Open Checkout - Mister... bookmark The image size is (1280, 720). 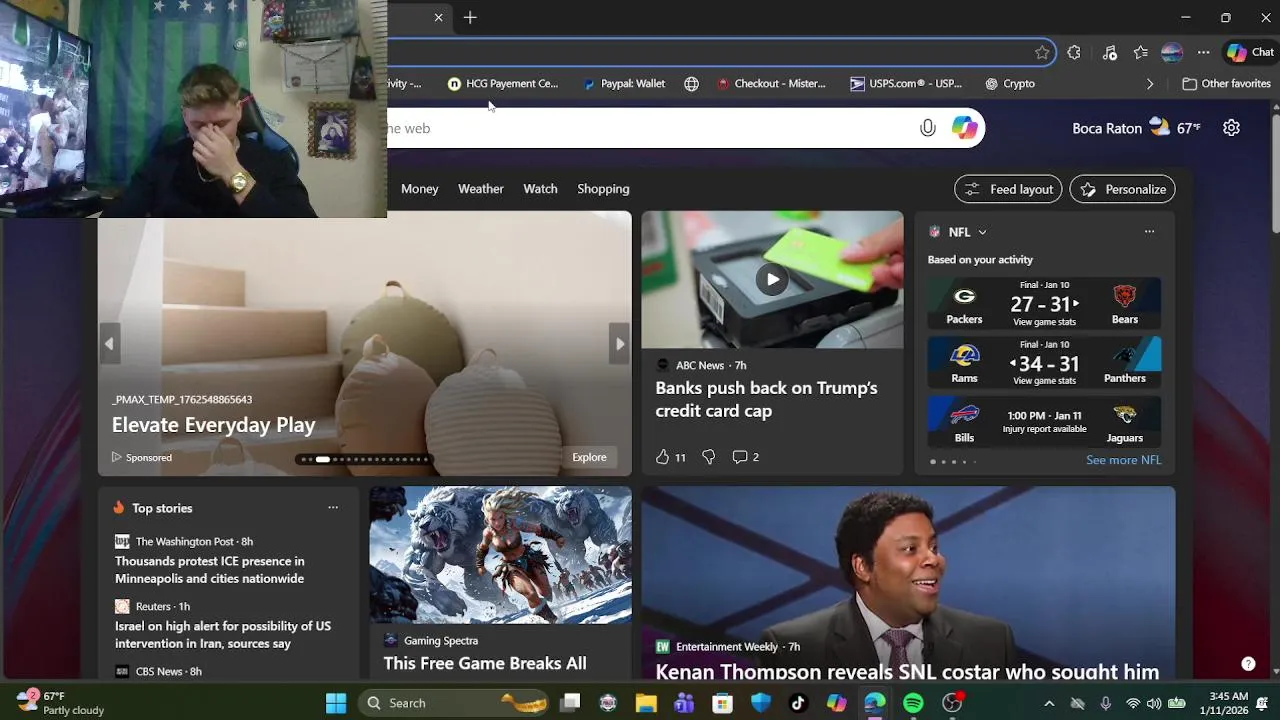pos(771,84)
